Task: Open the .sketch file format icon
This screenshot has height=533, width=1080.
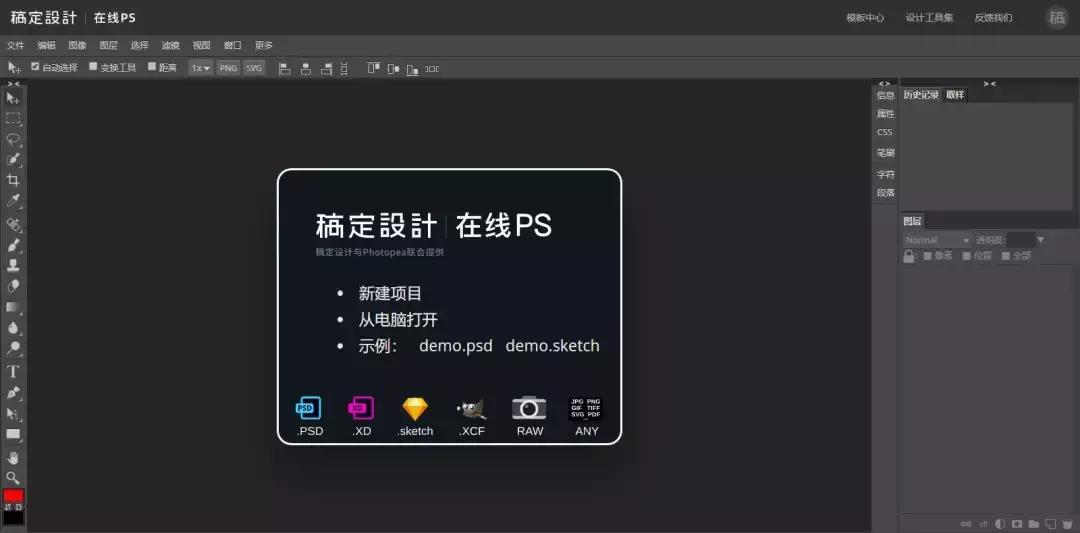Action: tap(415, 408)
